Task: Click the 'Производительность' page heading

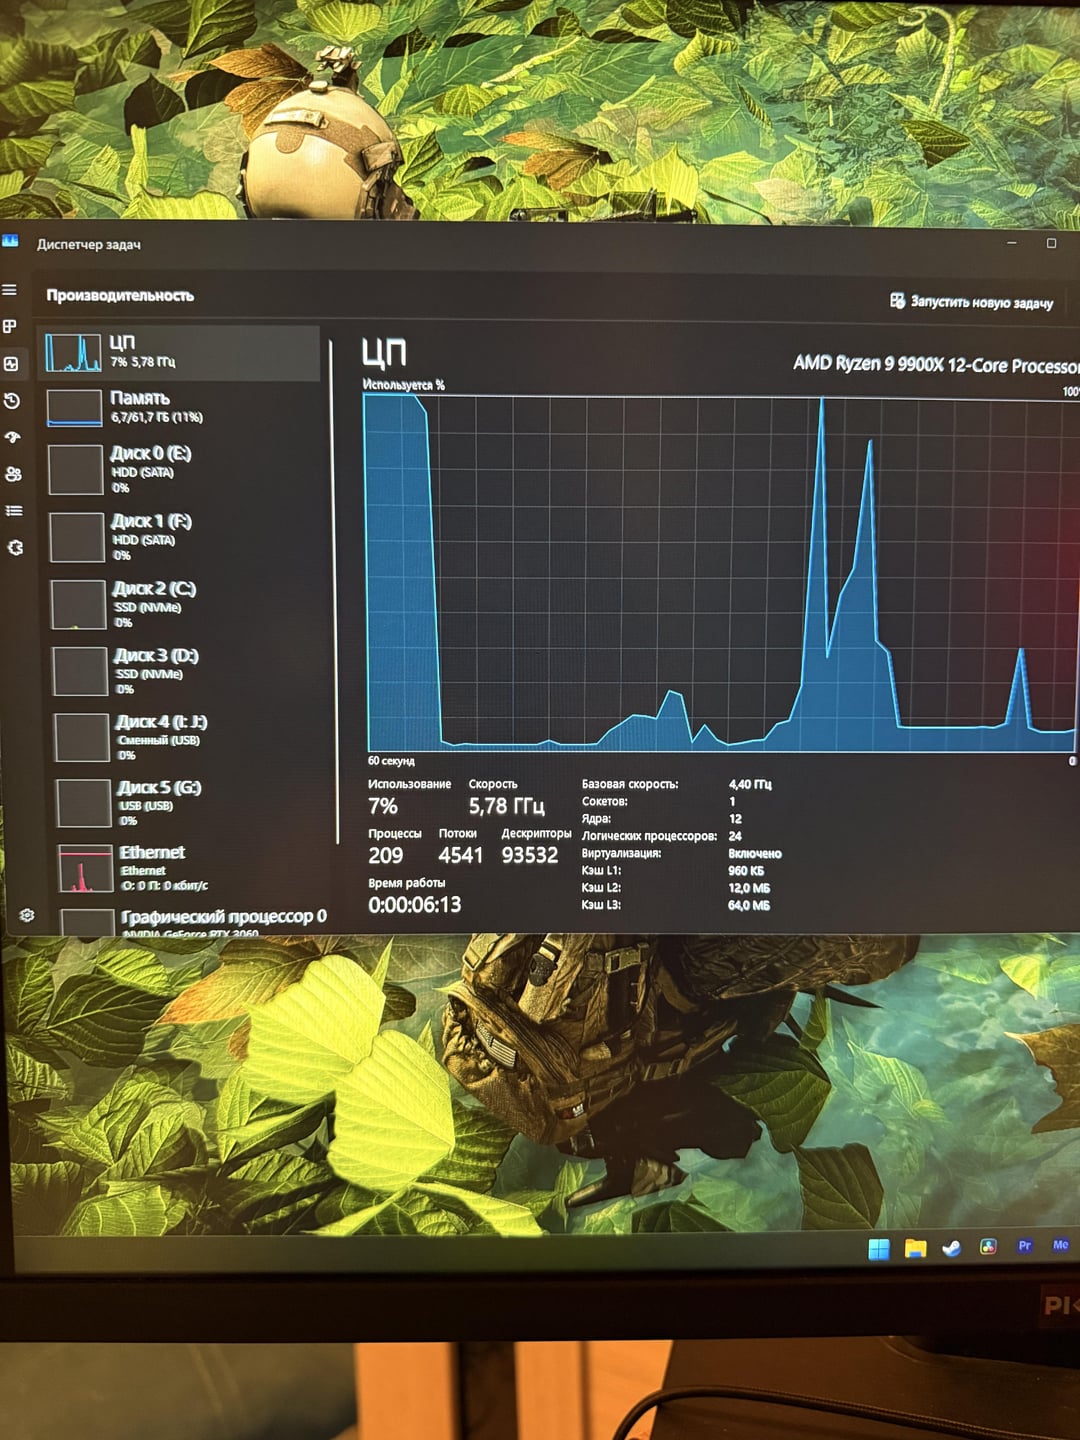Action: click(120, 296)
